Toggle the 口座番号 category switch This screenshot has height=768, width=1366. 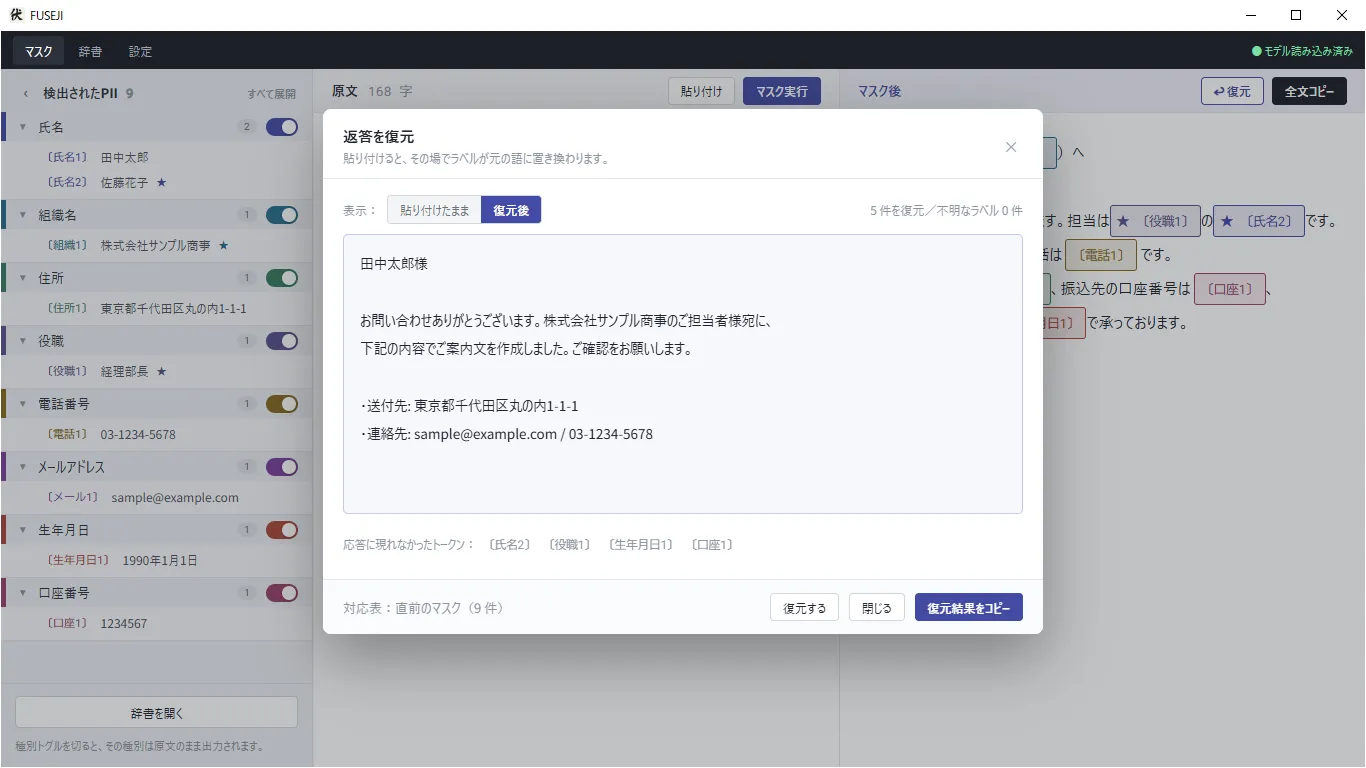[x=282, y=593]
